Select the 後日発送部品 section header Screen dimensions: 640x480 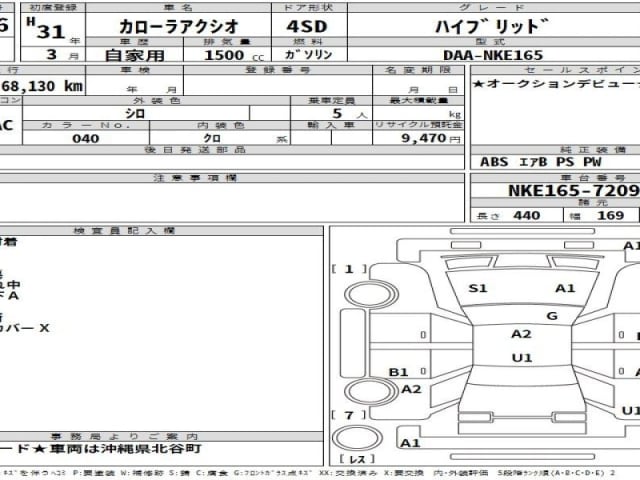coord(231,150)
